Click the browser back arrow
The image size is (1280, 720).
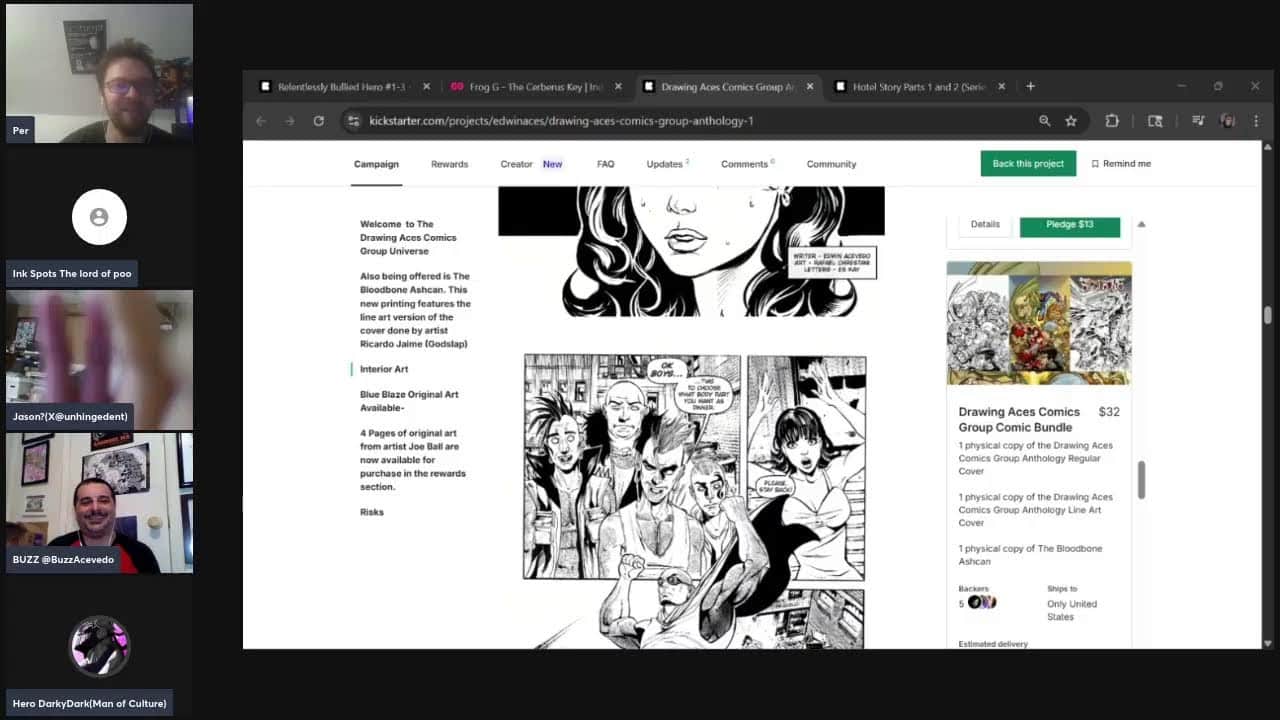click(x=261, y=121)
